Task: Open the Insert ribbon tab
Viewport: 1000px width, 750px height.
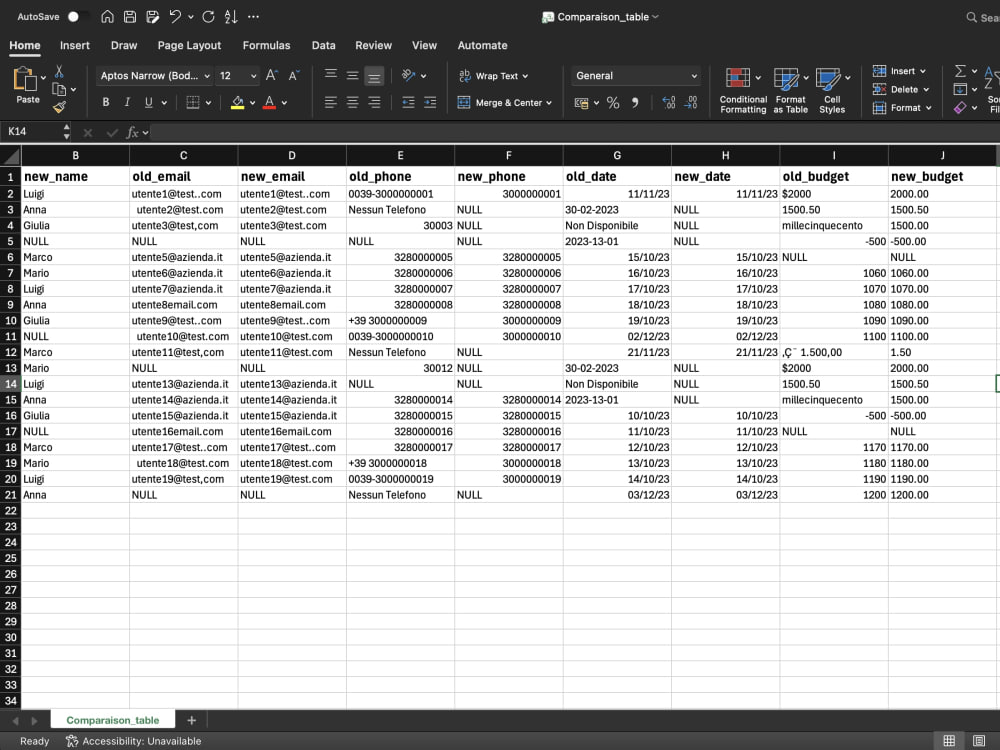Action: pyautogui.click(x=75, y=45)
